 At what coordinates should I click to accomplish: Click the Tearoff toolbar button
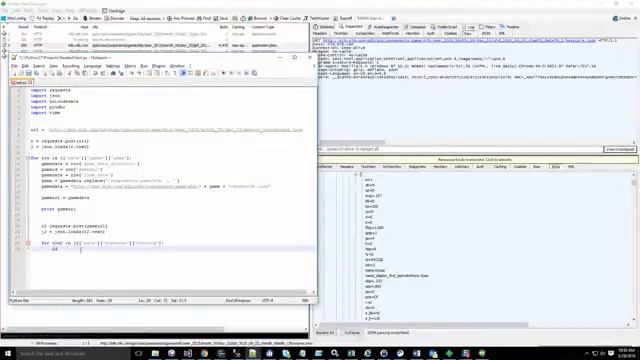(342, 18)
